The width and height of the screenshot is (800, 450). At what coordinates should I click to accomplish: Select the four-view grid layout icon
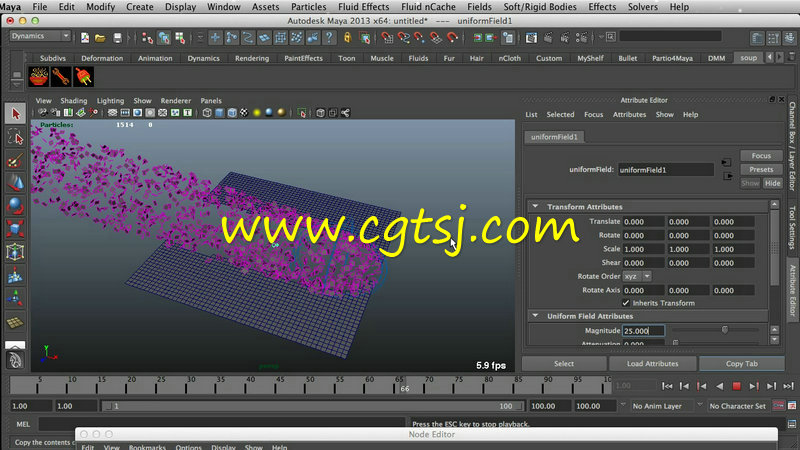(x=15, y=322)
